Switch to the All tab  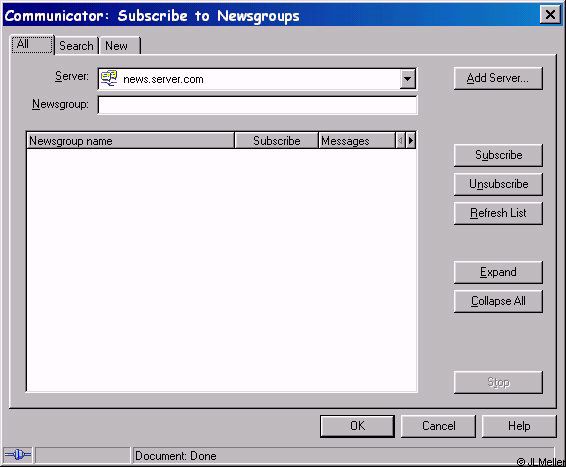click(x=32, y=44)
